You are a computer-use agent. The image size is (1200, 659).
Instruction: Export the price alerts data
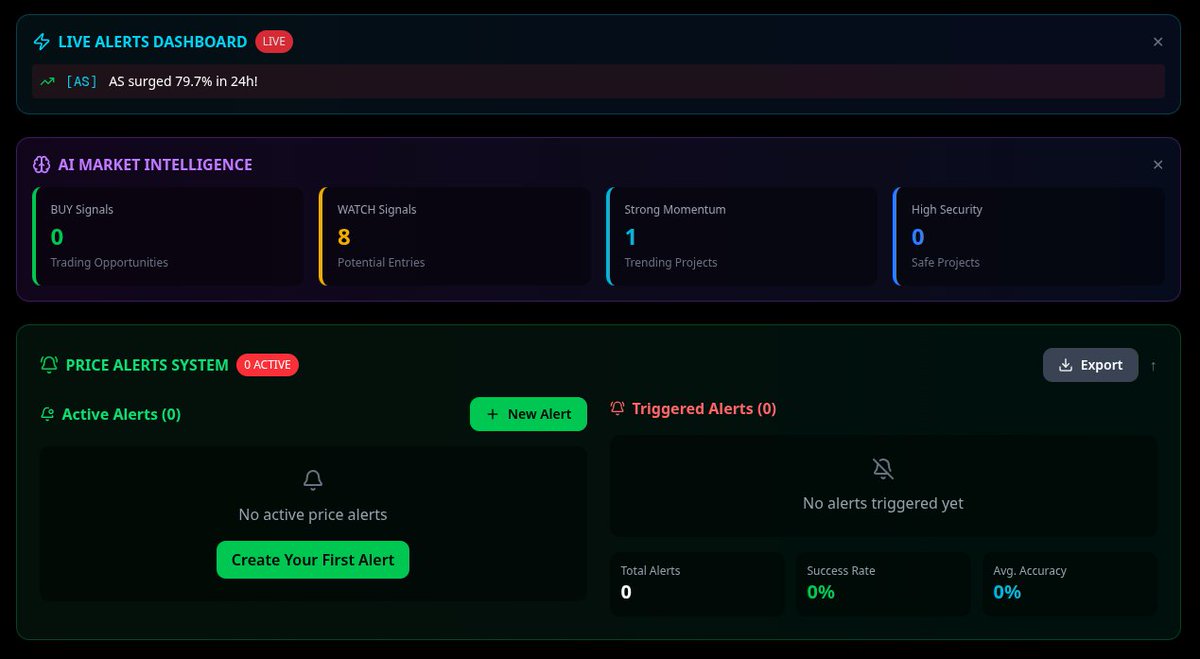pos(1090,365)
